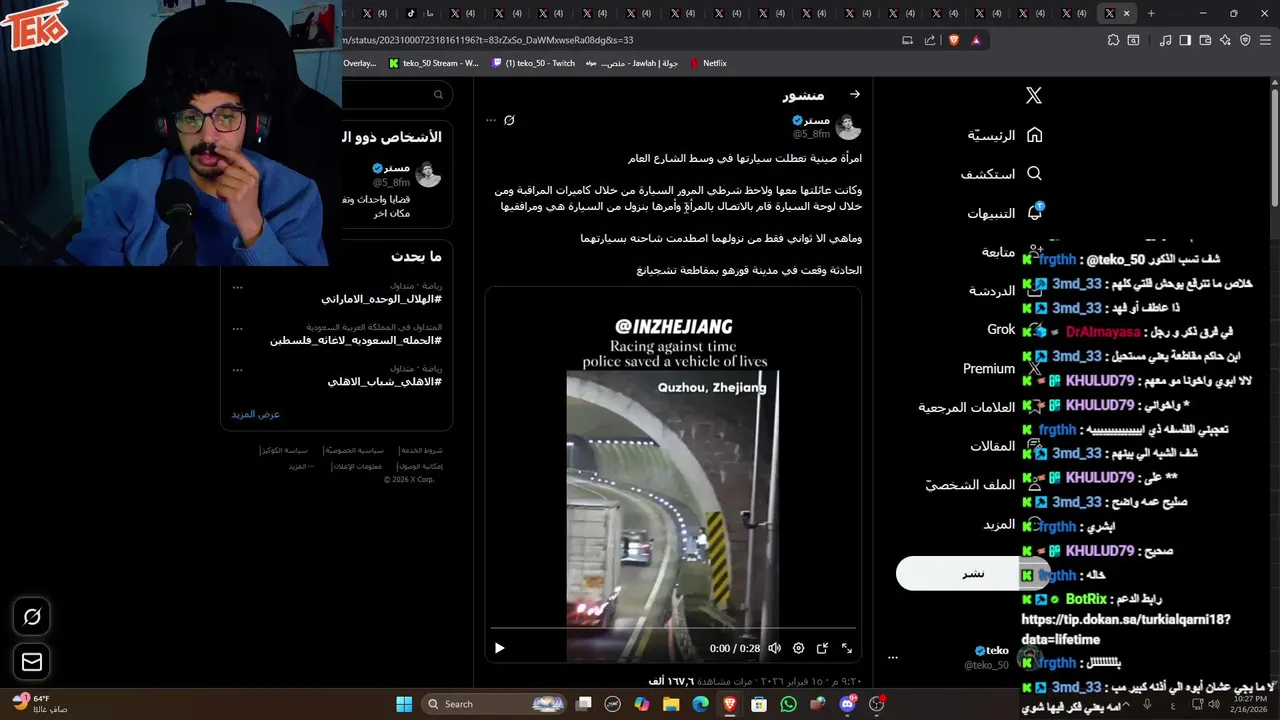Screen dimensions: 1280x720
Task: Open شروط الخدمة terms of service link
Action: [x=420, y=451]
